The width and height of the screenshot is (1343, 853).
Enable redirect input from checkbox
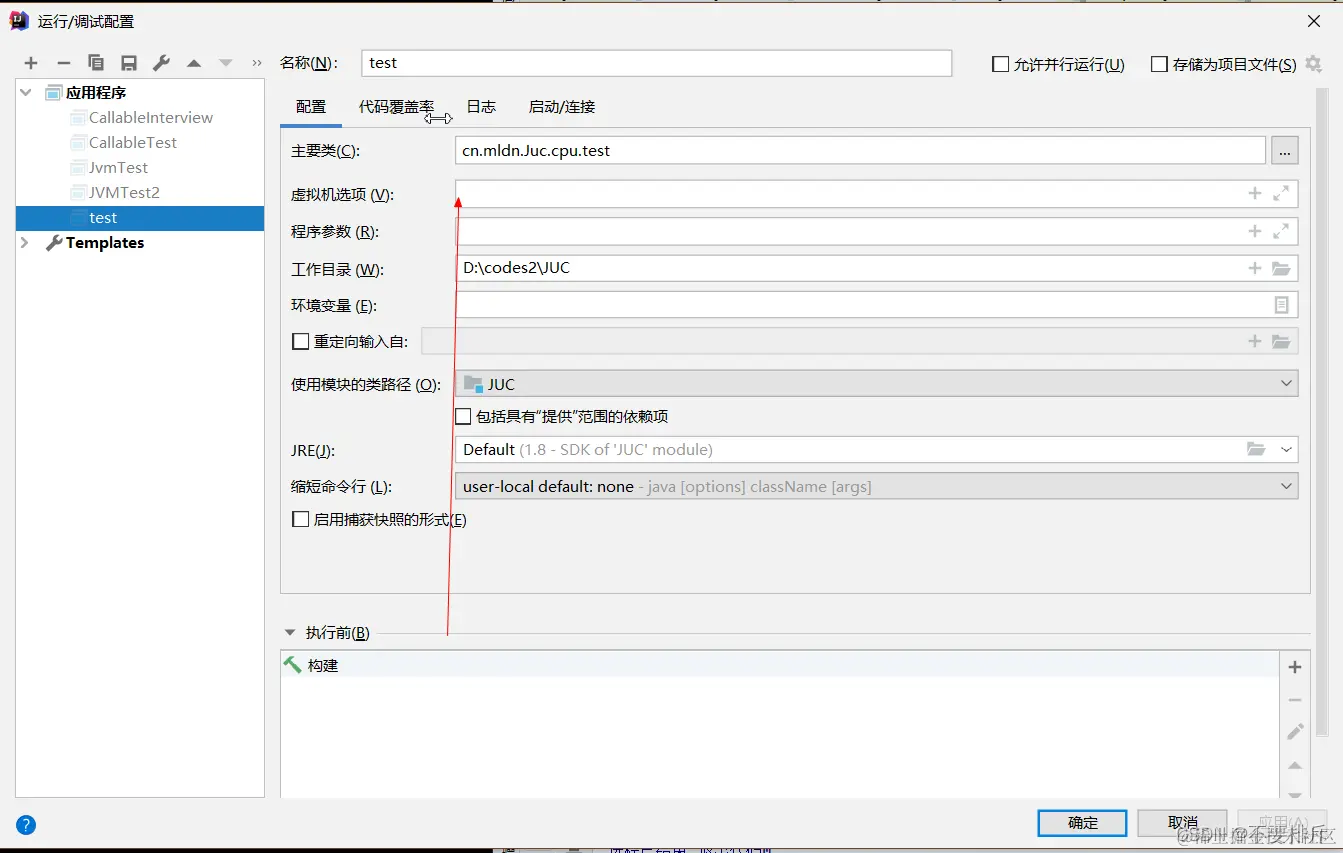point(300,341)
